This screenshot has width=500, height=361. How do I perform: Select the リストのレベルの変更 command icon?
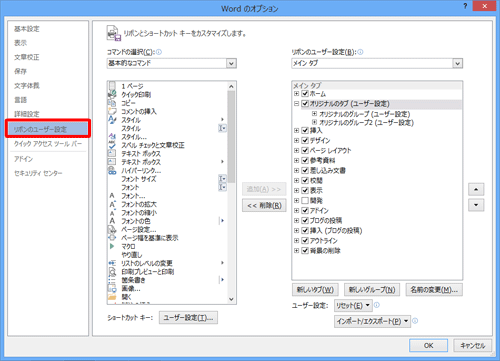point(112,263)
